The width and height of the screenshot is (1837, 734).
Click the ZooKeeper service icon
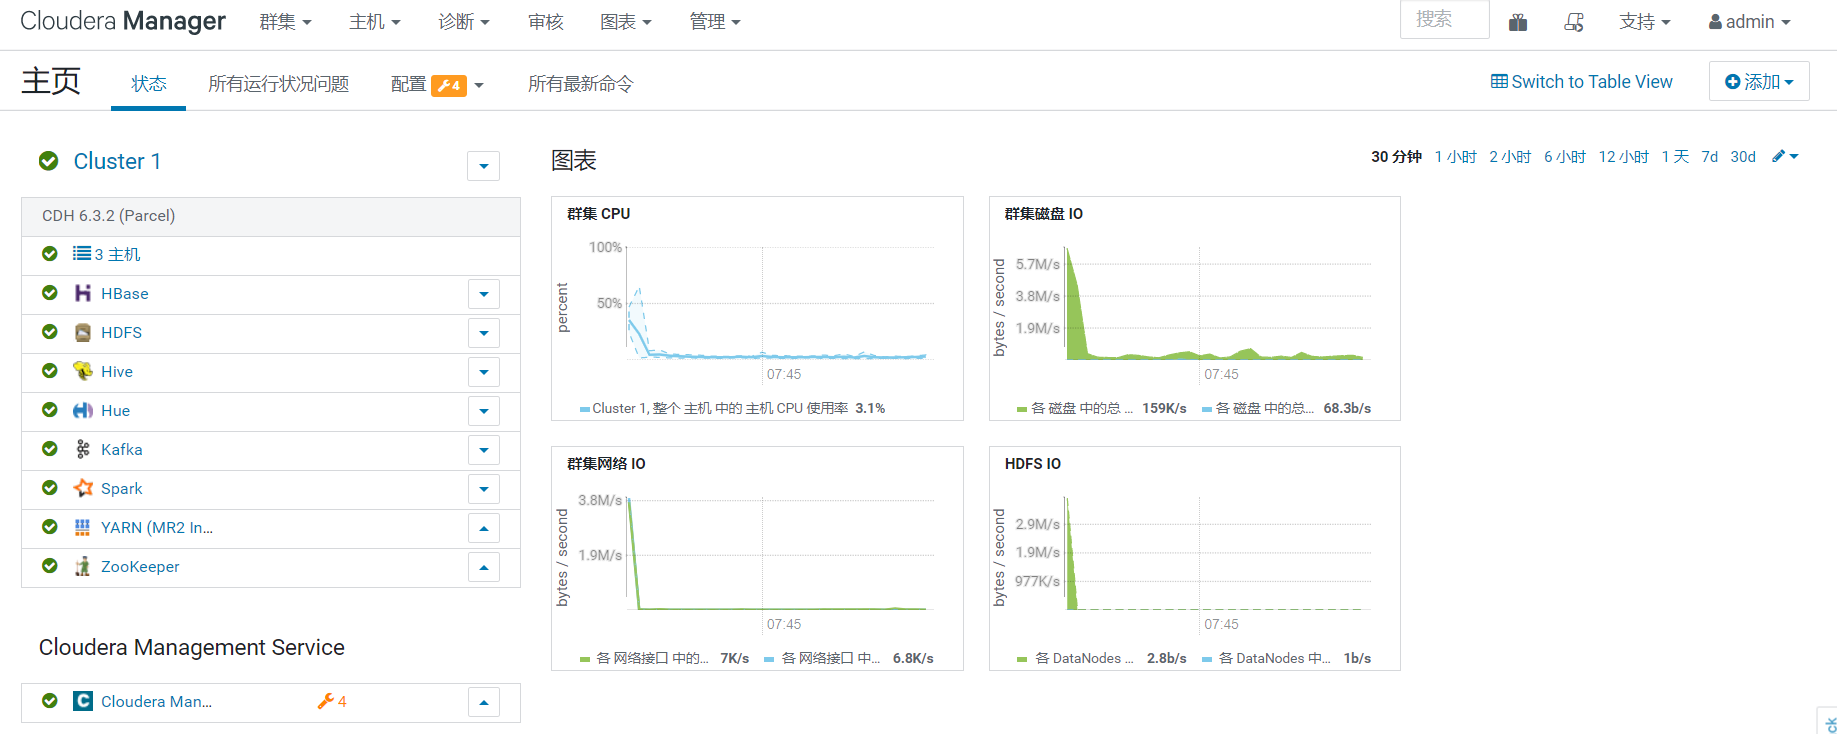pos(83,566)
